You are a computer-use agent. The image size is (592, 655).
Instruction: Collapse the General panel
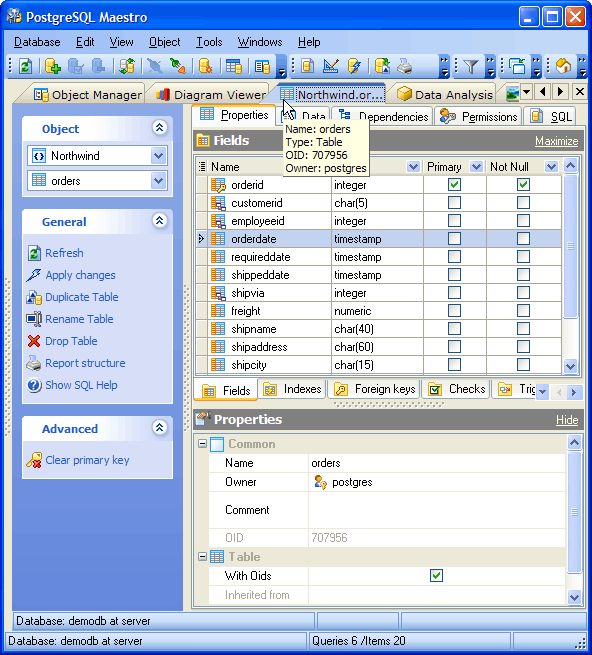(160, 221)
